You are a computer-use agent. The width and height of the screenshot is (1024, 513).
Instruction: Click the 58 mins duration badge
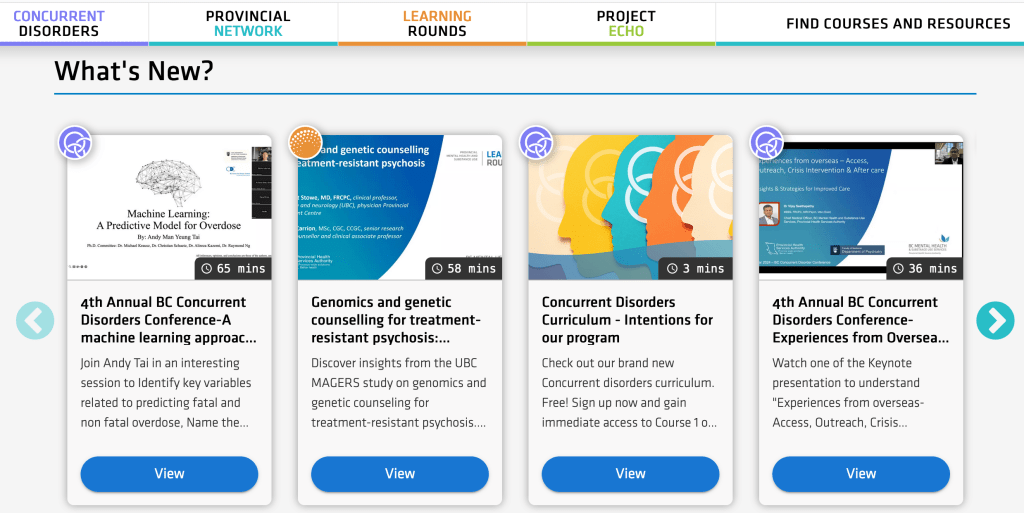(x=464, y=268)
